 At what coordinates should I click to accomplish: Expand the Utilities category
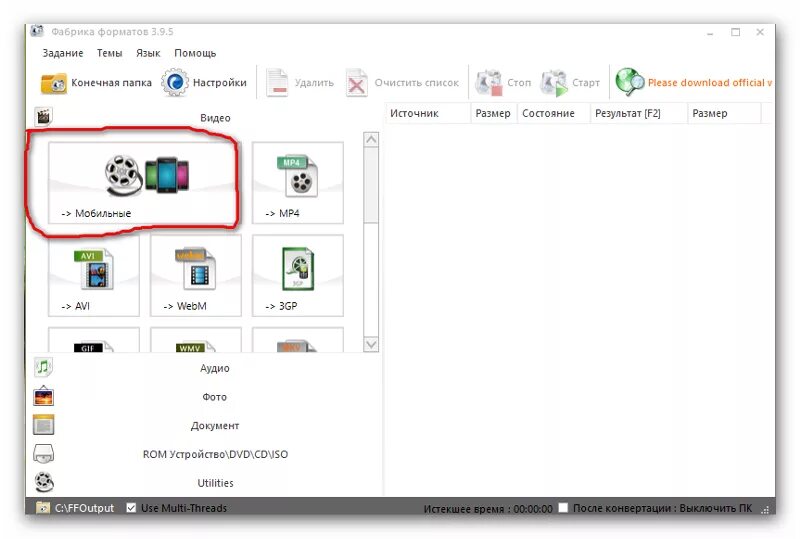[204, 482]
